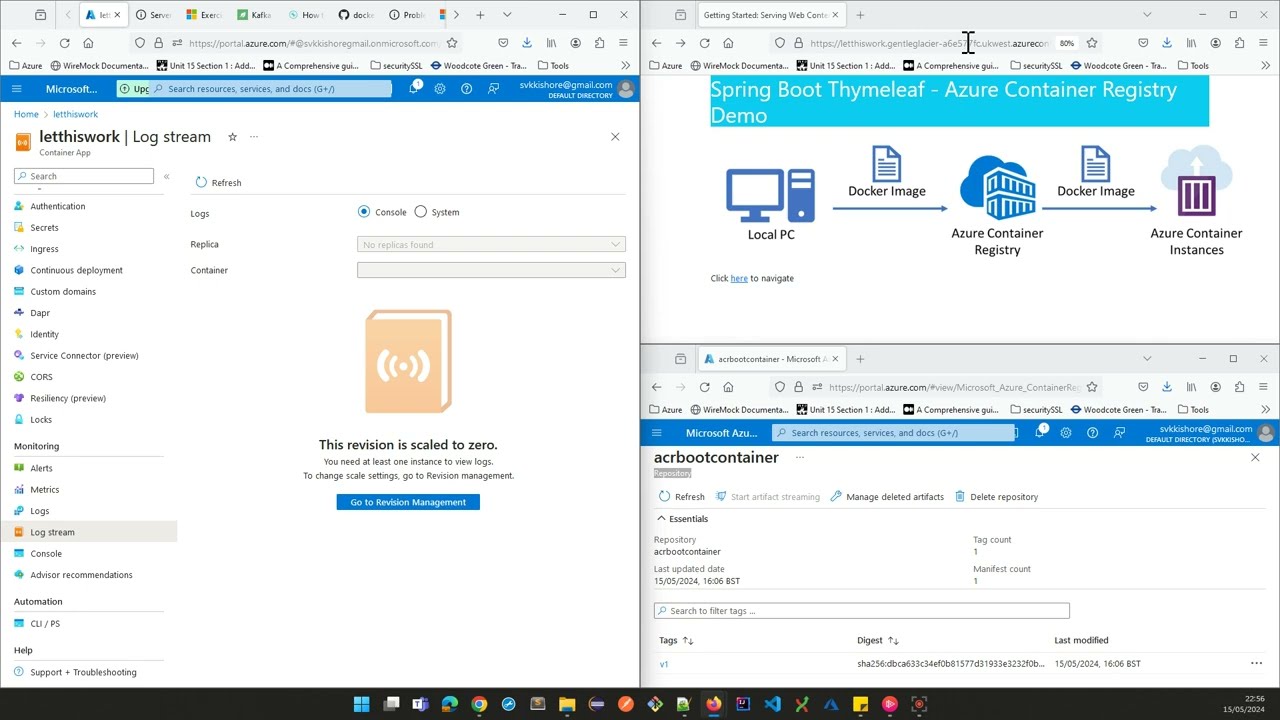Open Chrome from the taskbar

click(479, 704)
